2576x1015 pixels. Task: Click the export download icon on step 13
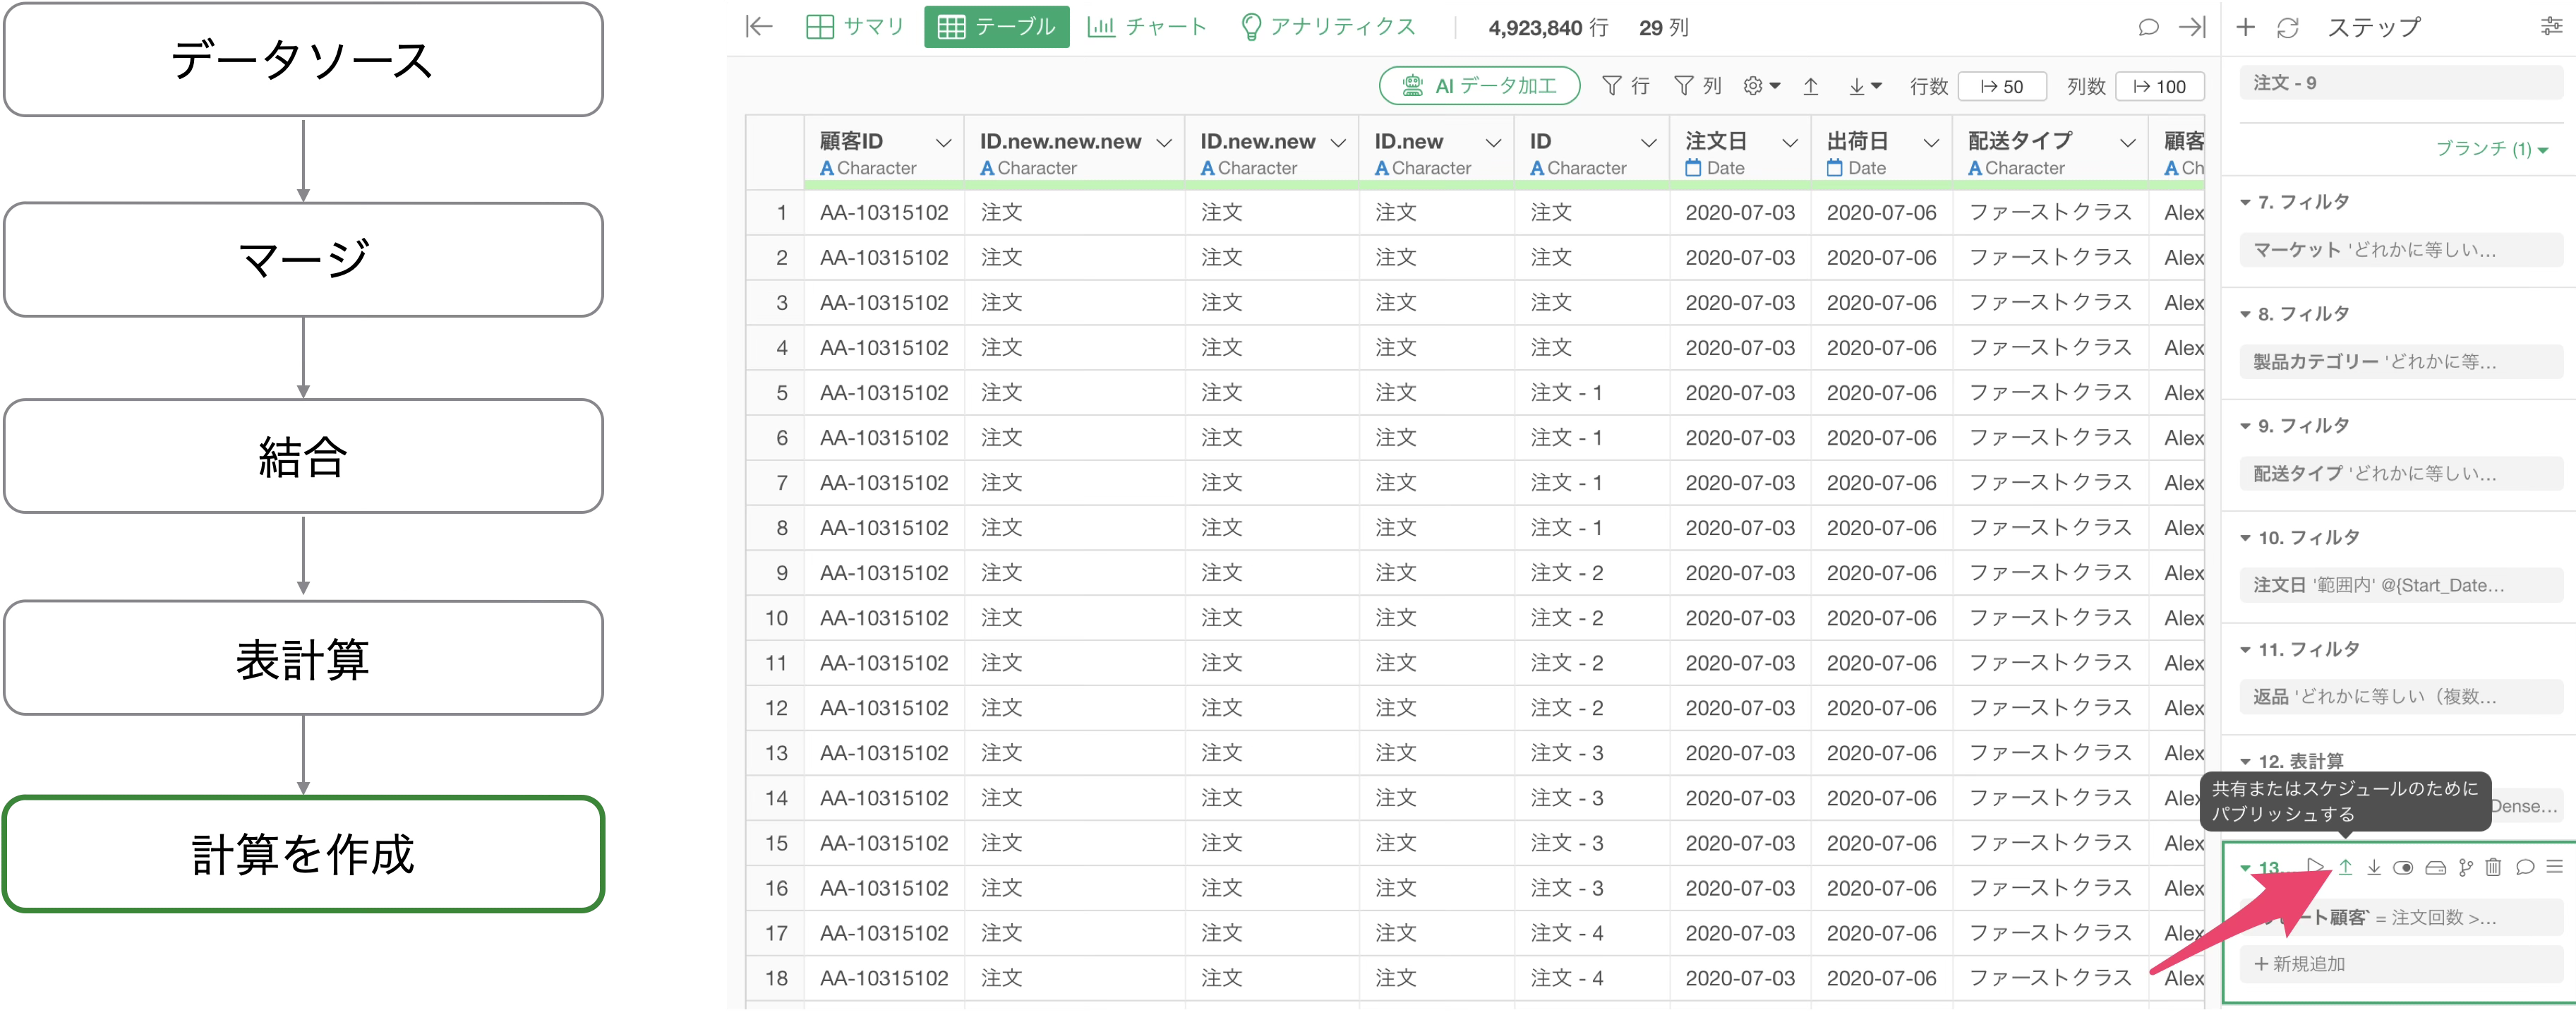tap(2374, 867)
